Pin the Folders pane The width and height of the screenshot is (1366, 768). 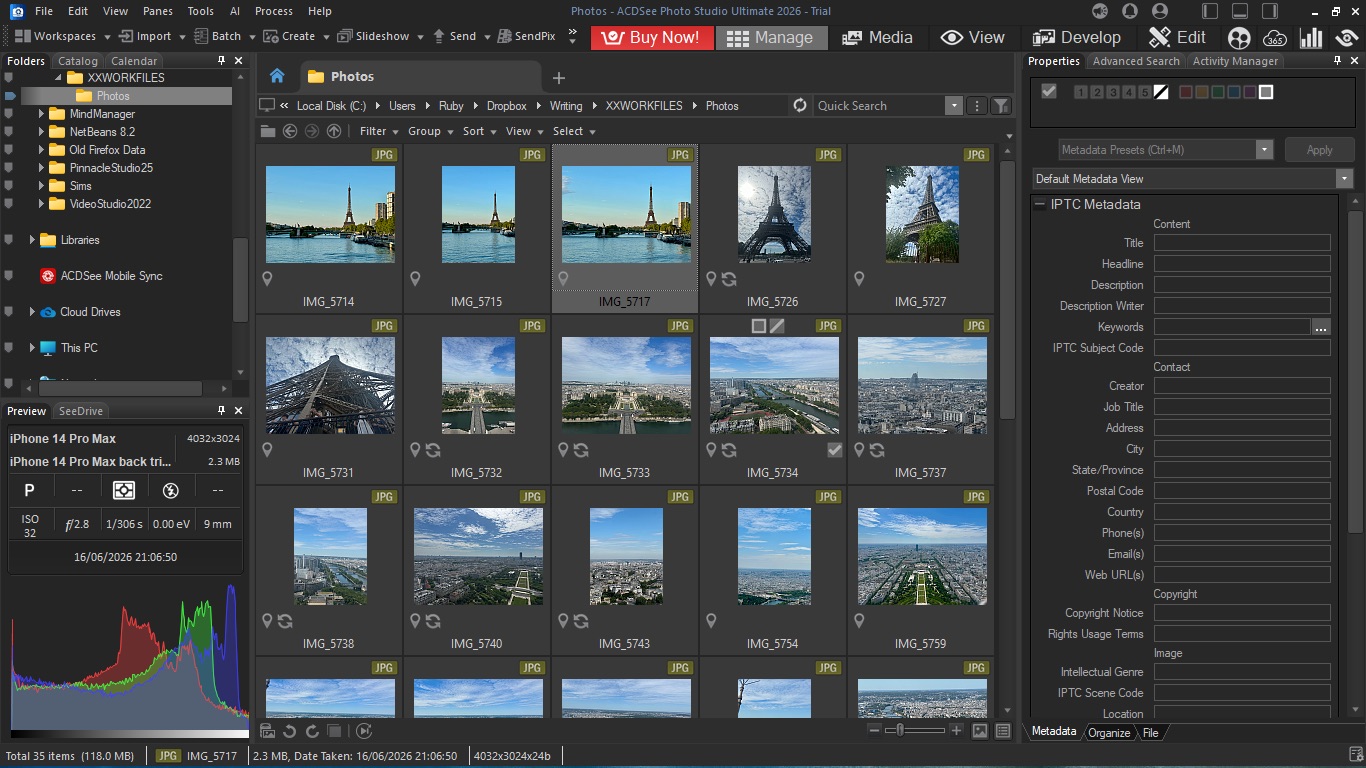tap(221, 61)
